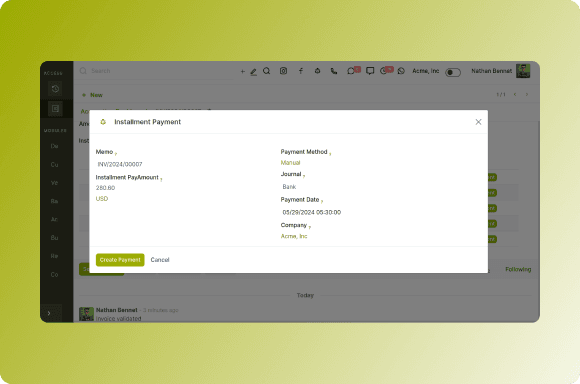Cancel the Installment Payment dialog
The height and width of the screenshot is (384, 580).
(x=160, y=260)
